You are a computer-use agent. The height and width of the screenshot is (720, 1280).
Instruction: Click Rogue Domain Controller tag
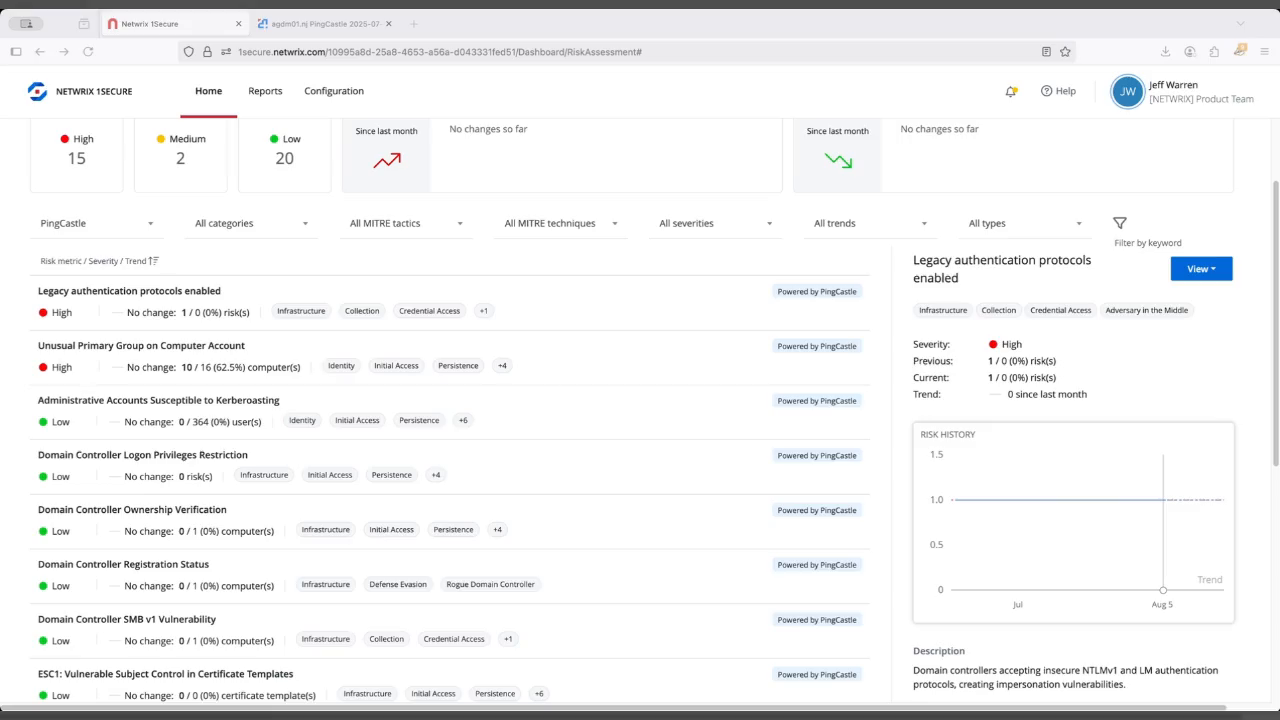pyautogui.click(x=490, y=585)
